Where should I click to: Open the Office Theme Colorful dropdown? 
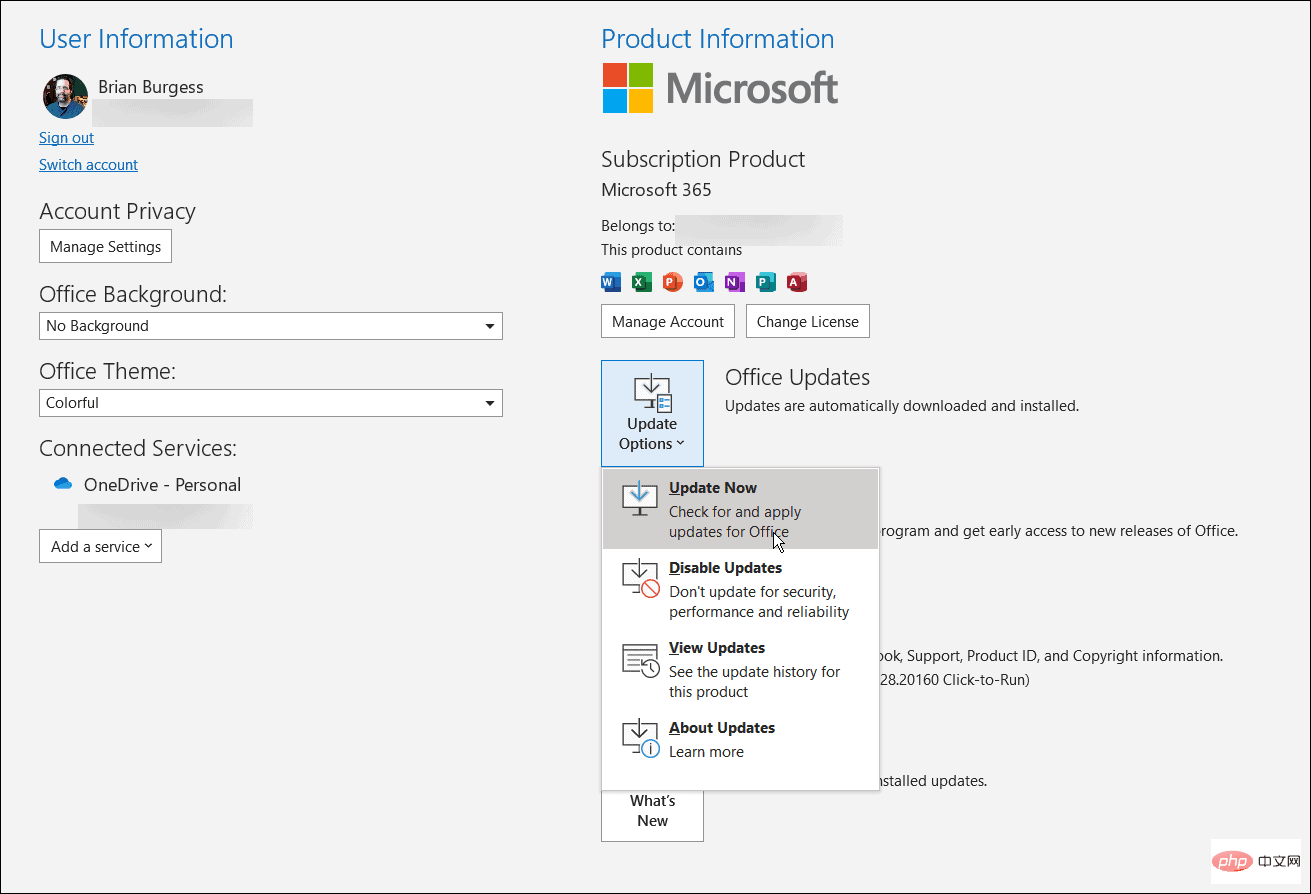(x=271, y=403)
